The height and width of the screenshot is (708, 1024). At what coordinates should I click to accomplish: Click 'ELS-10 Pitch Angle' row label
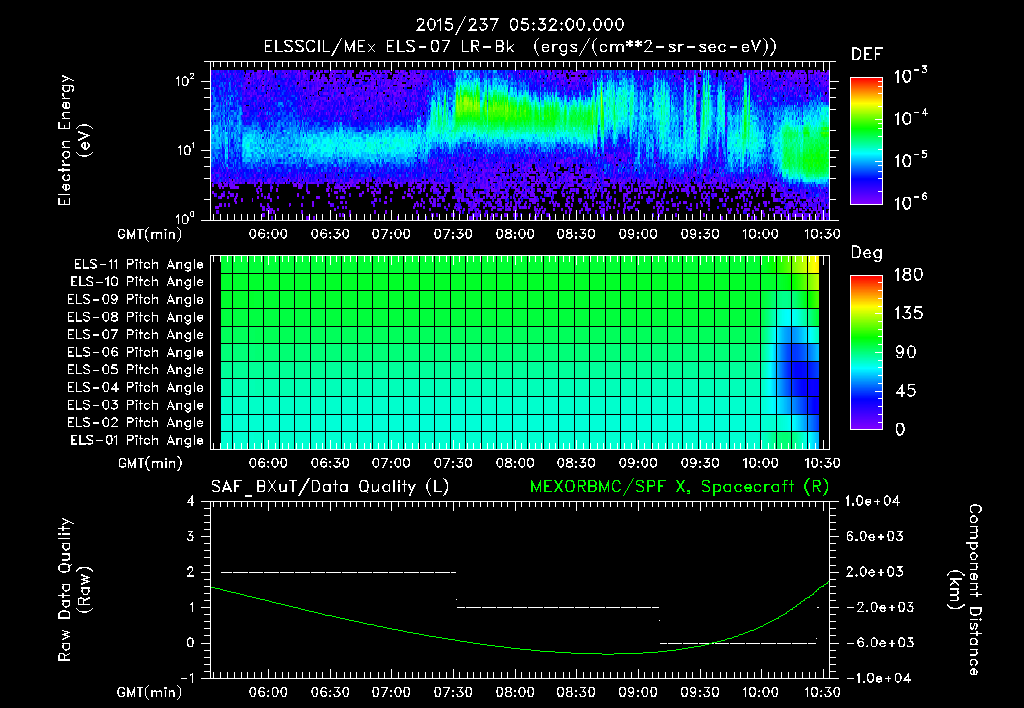(x=137, y=282)
